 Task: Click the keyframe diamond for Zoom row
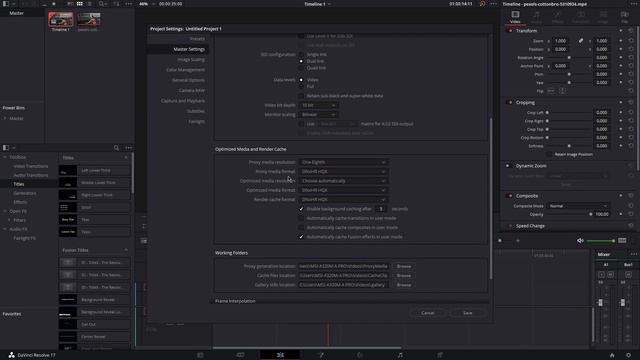click(621, 41)
